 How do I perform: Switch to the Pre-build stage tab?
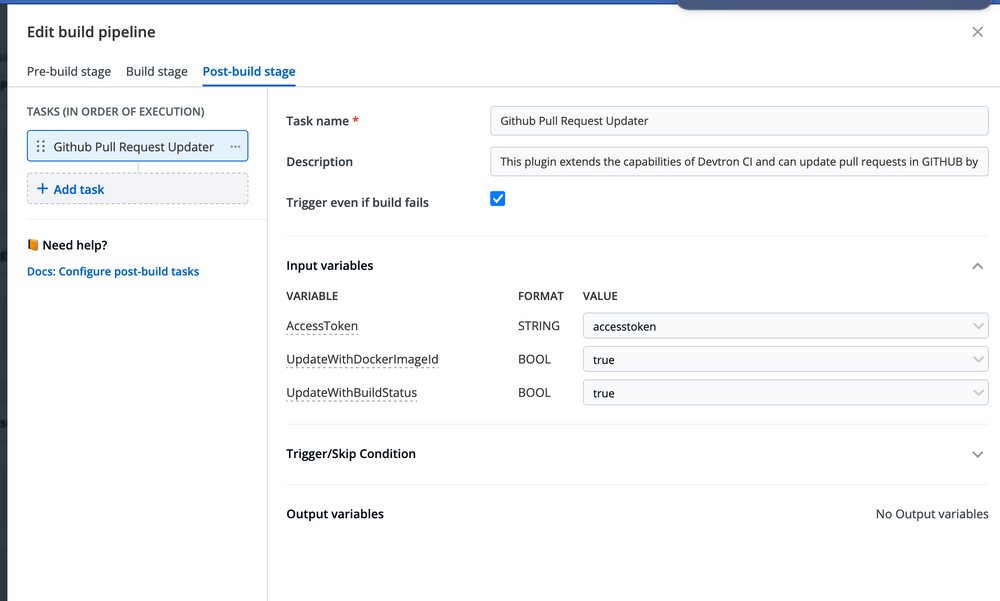(69, 71)
